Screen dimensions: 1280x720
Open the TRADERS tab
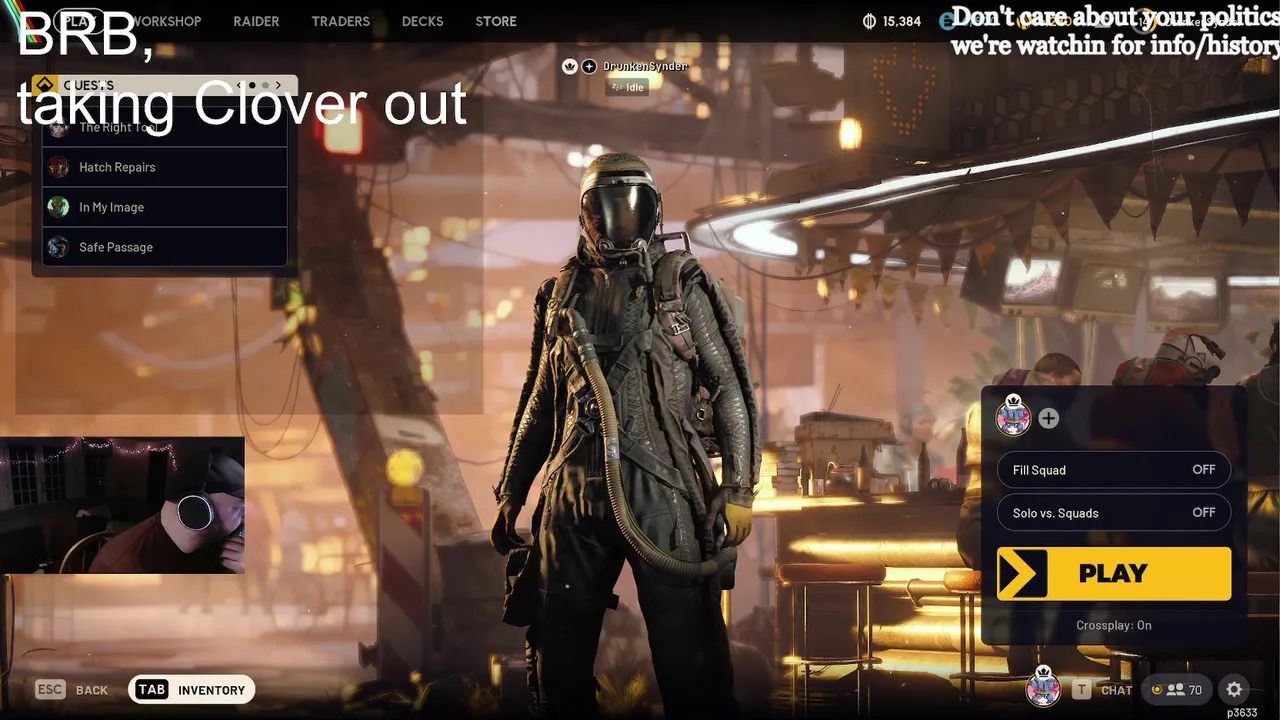point(340,21)
